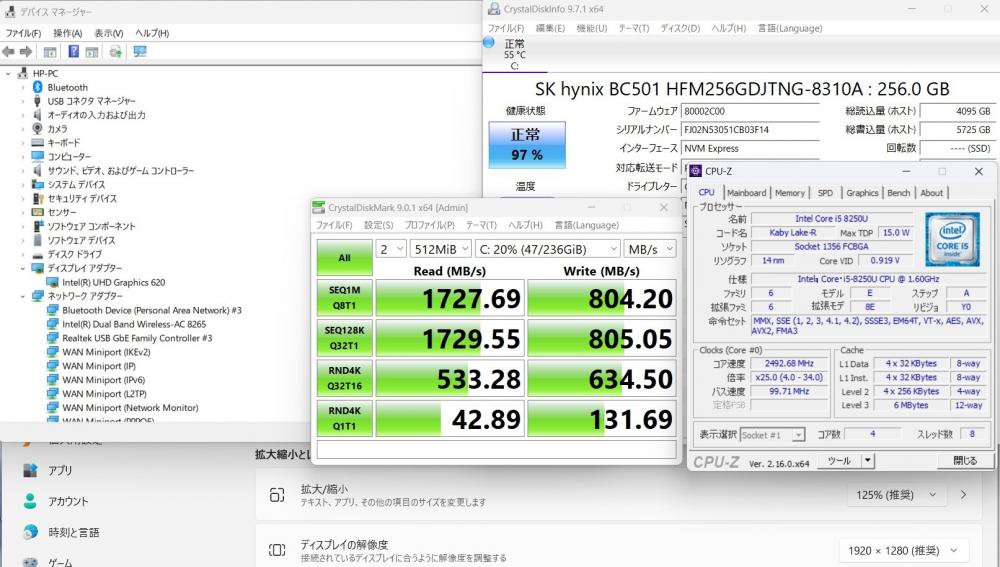Switch to the SPD tab in CPU-Z
Viewport: 1000px width, 567px height.
coord(825,193)
